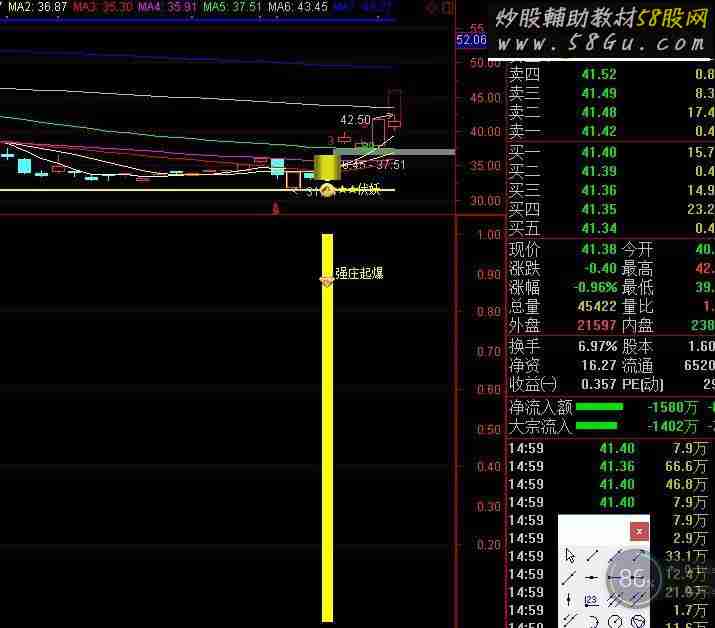The image size is (715, 628).
Task: Click the MA4 moving average label
Action: pos(167,7)
